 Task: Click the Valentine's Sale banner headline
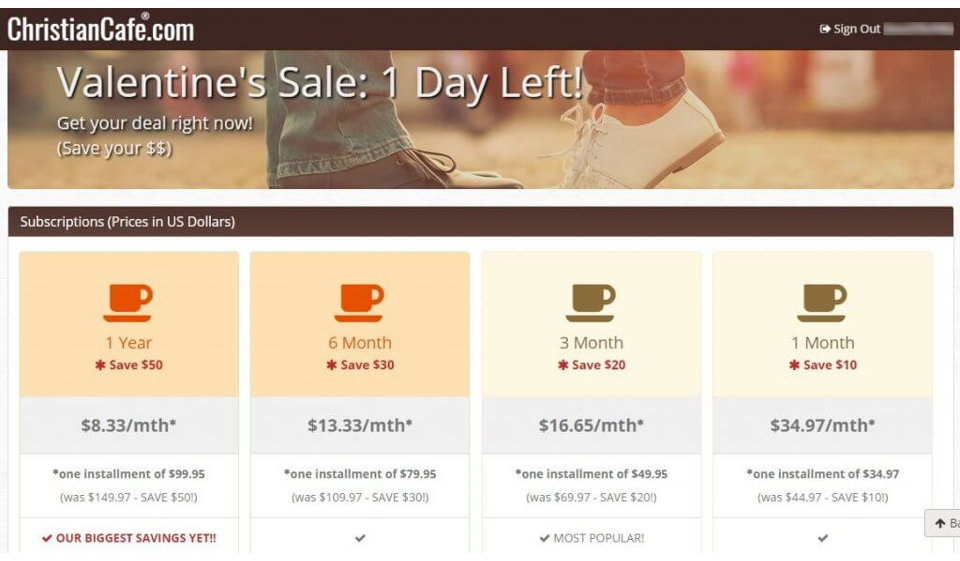point(320,84)
